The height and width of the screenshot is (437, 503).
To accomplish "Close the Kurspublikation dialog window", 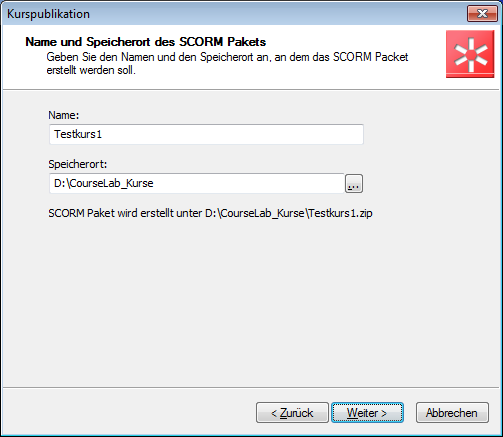I will 482,14.
